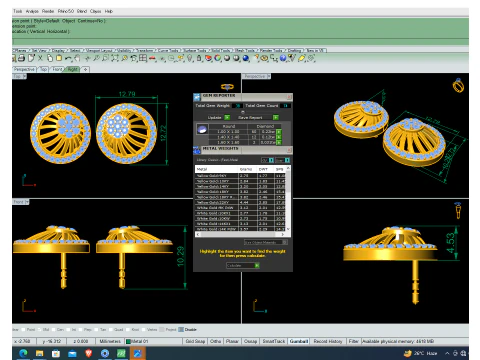The width and height of the screenshot is (480, 360).
Task: Toggle the Mid osnap checkbox
Action: 39,329
